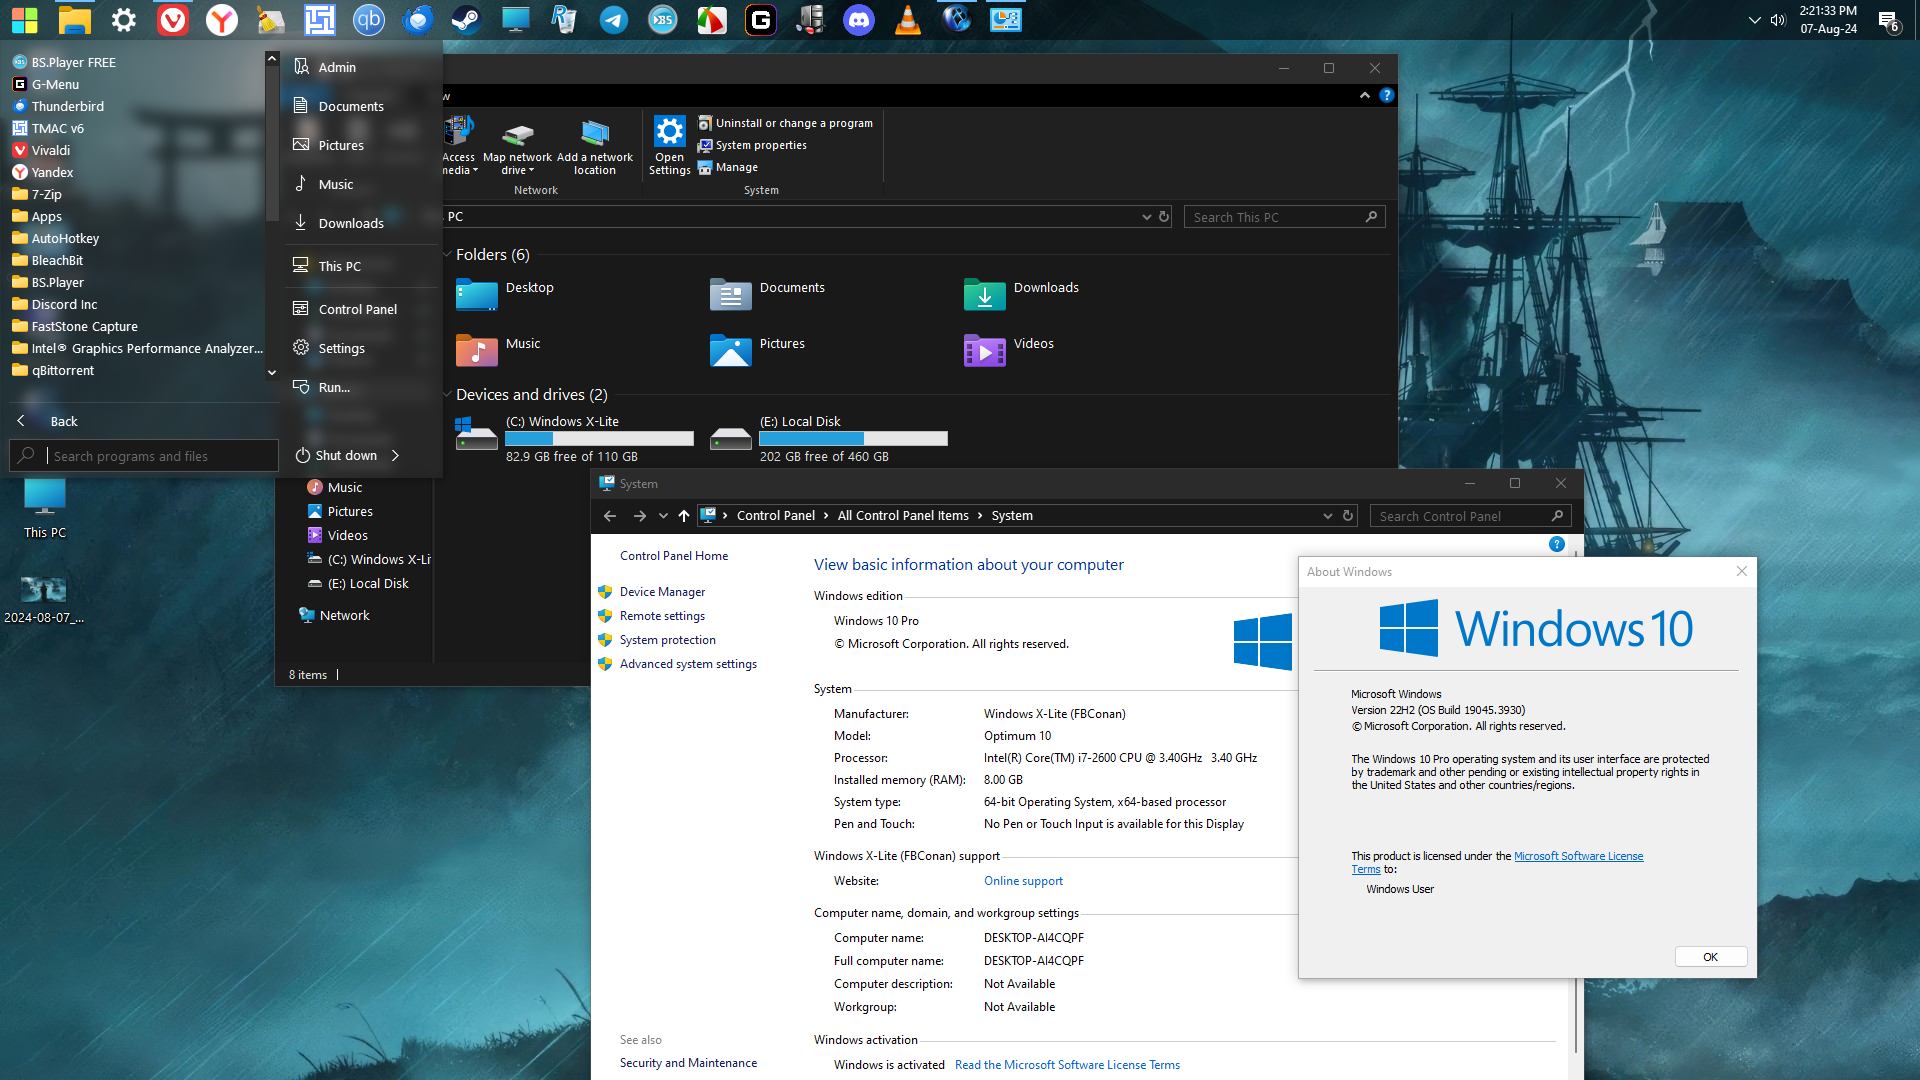Refresh the This PC address bar
Screen dimensions: 1920x1080
(1164, 217)
